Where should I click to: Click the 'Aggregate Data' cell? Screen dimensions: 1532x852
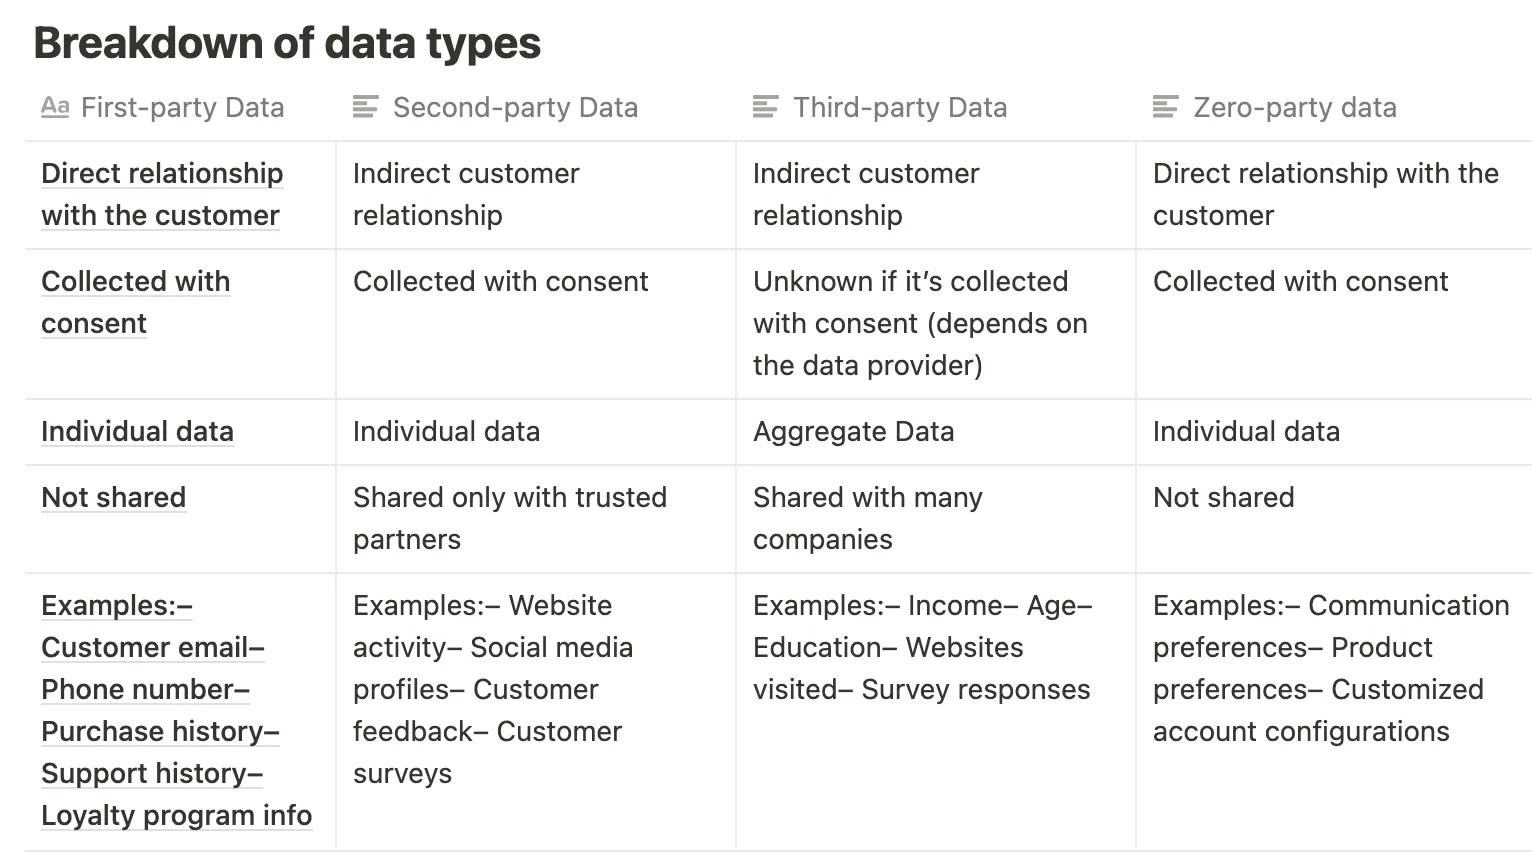936,432
